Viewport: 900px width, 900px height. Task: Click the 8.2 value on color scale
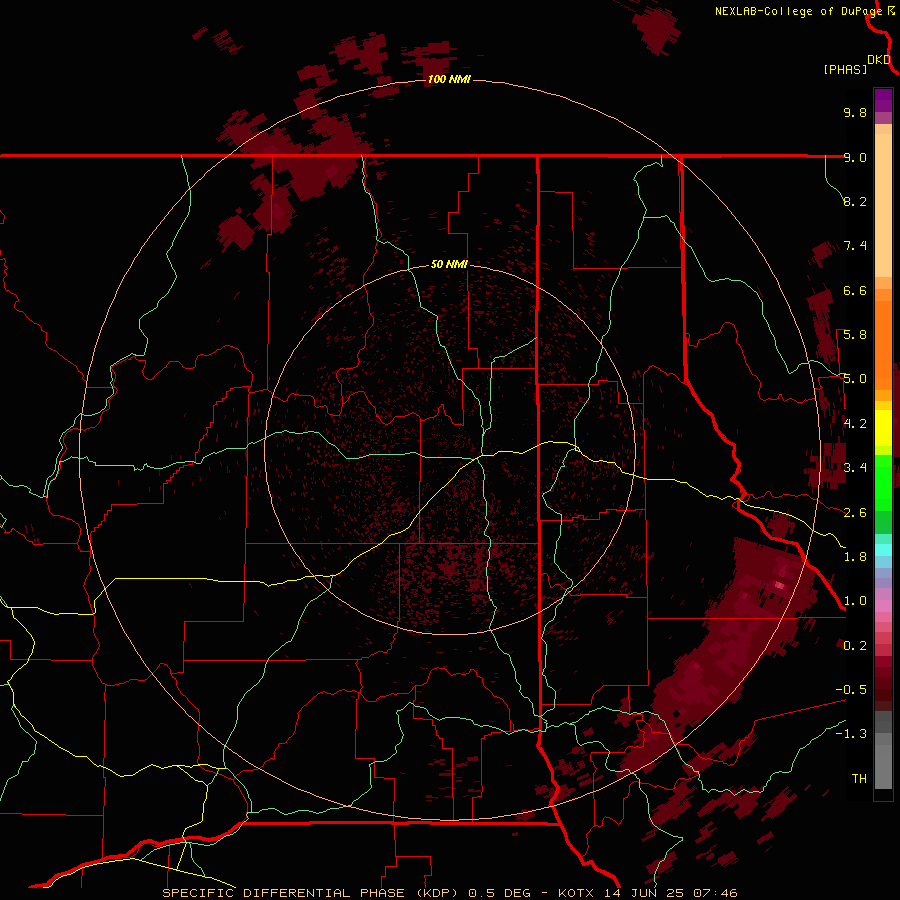(x=855, y=201)
